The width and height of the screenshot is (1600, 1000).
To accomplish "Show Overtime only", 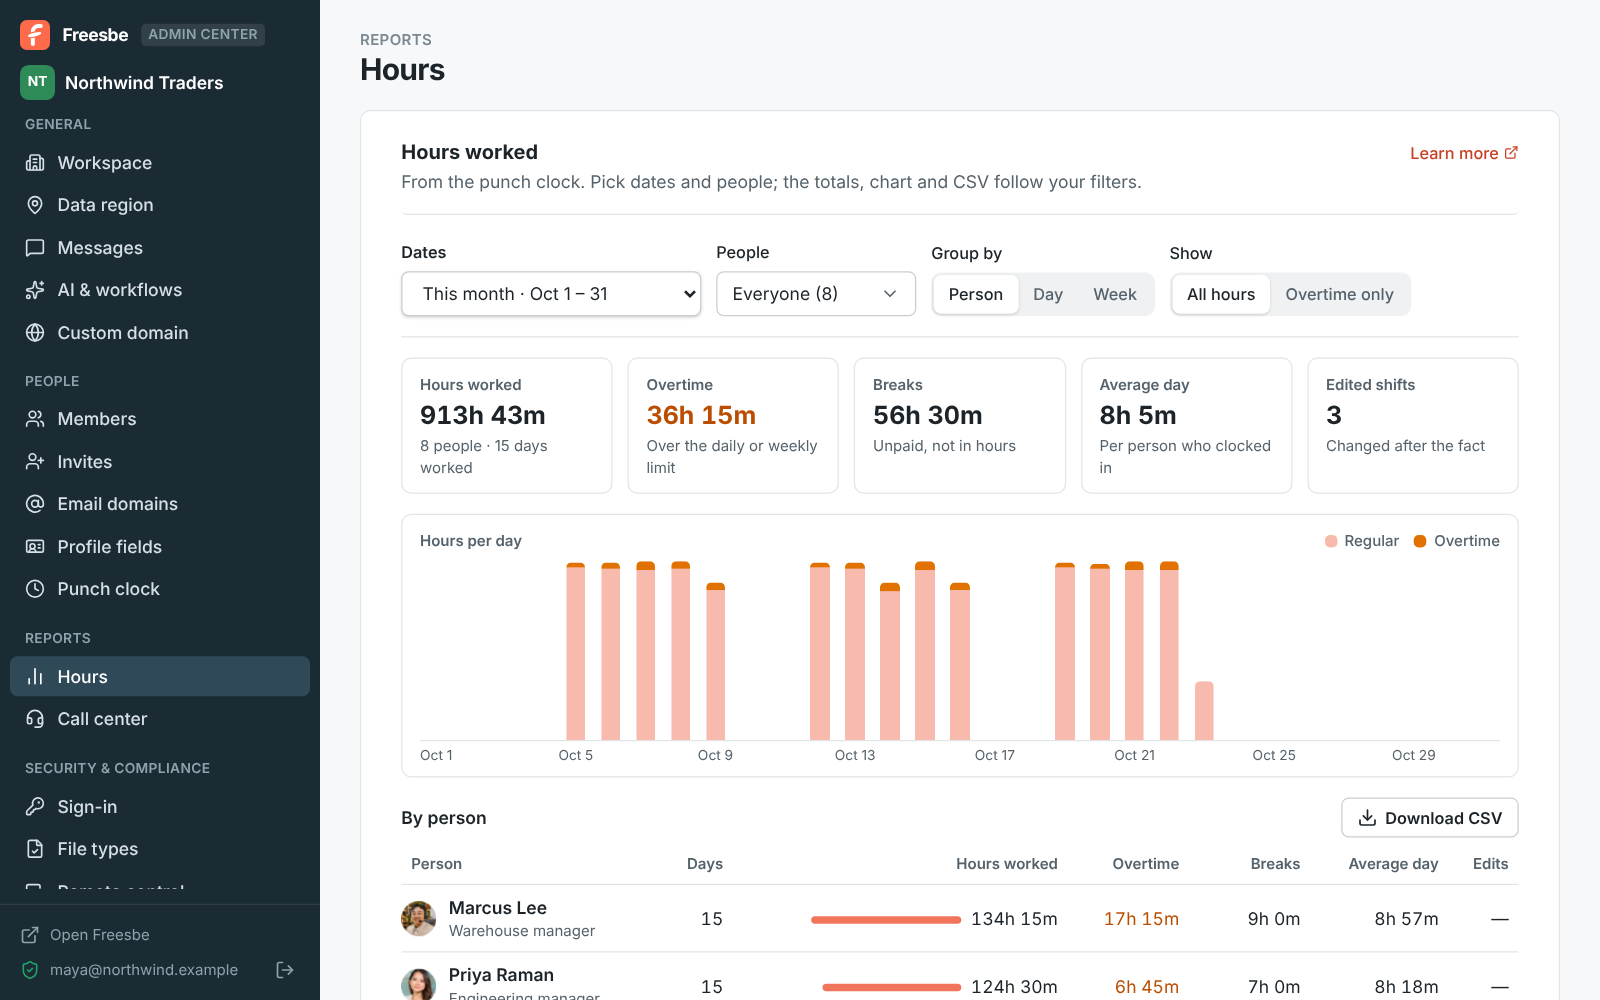I will click(1339, 295).
